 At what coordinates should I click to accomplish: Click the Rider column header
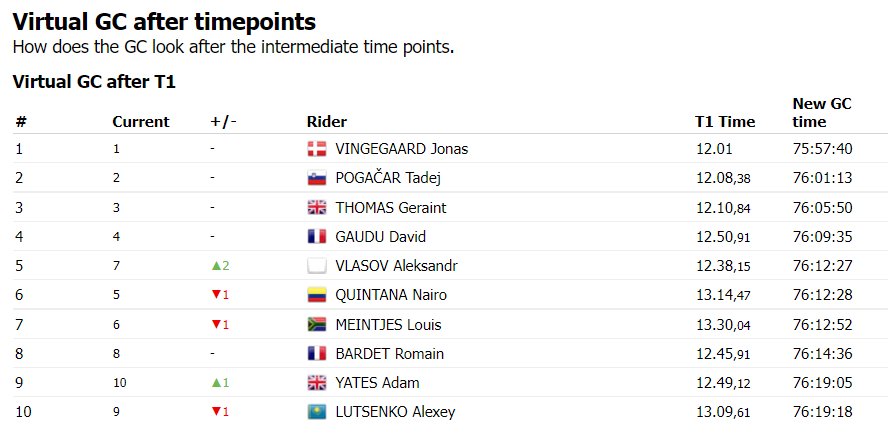(326, 122)
